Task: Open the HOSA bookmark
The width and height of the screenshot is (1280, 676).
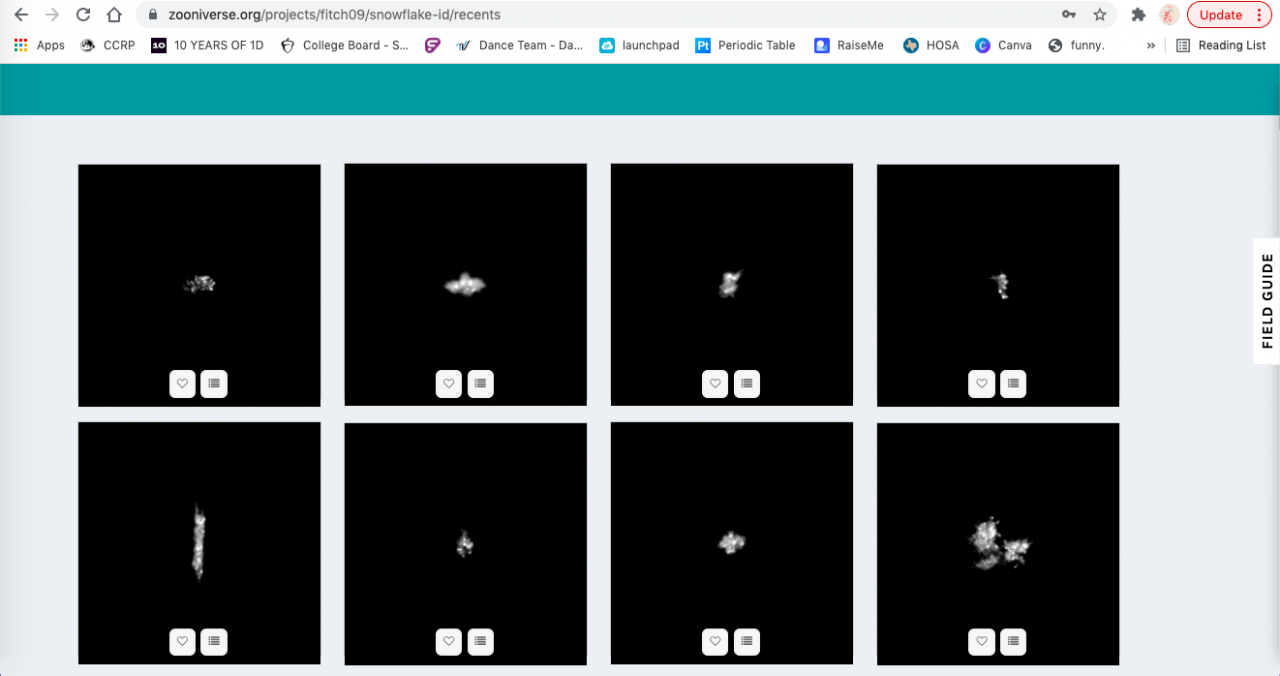Action: coord(931,45)
